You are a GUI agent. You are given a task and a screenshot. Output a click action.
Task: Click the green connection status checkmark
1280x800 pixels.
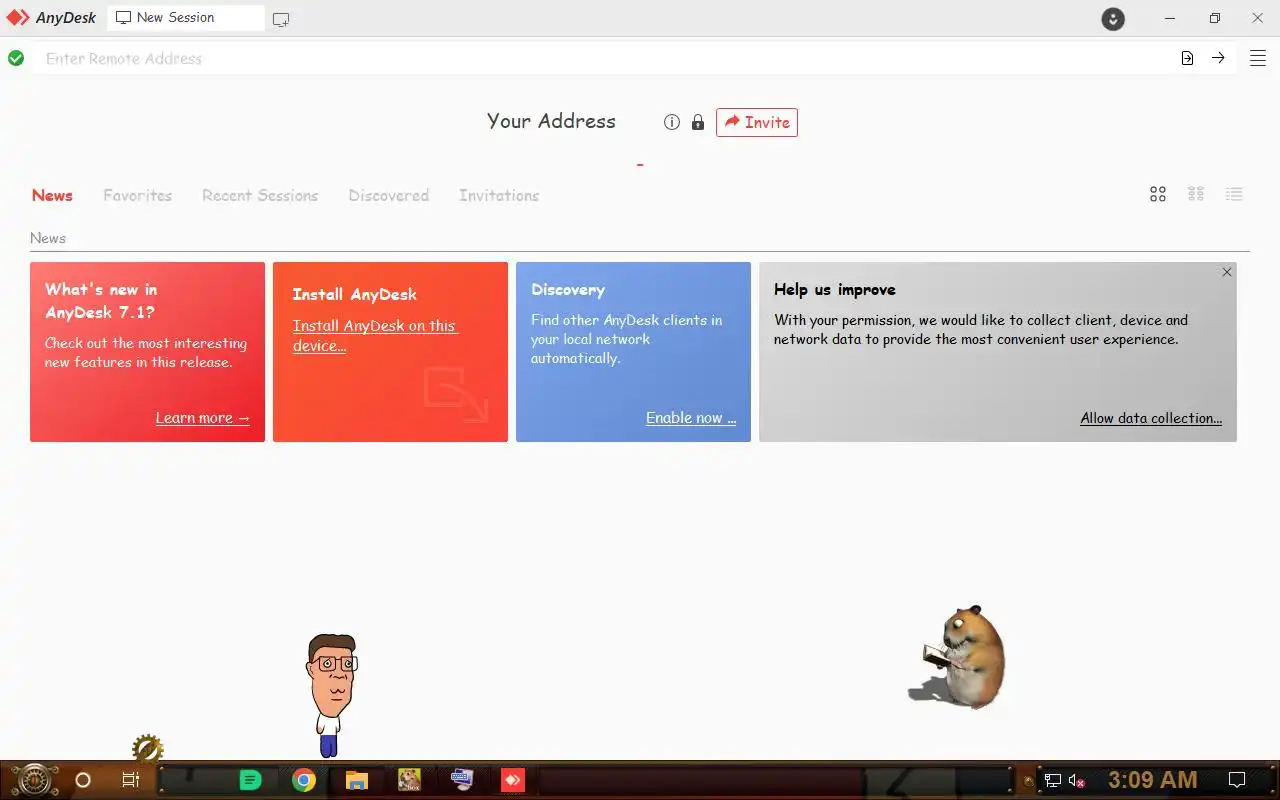coord(16,59)
